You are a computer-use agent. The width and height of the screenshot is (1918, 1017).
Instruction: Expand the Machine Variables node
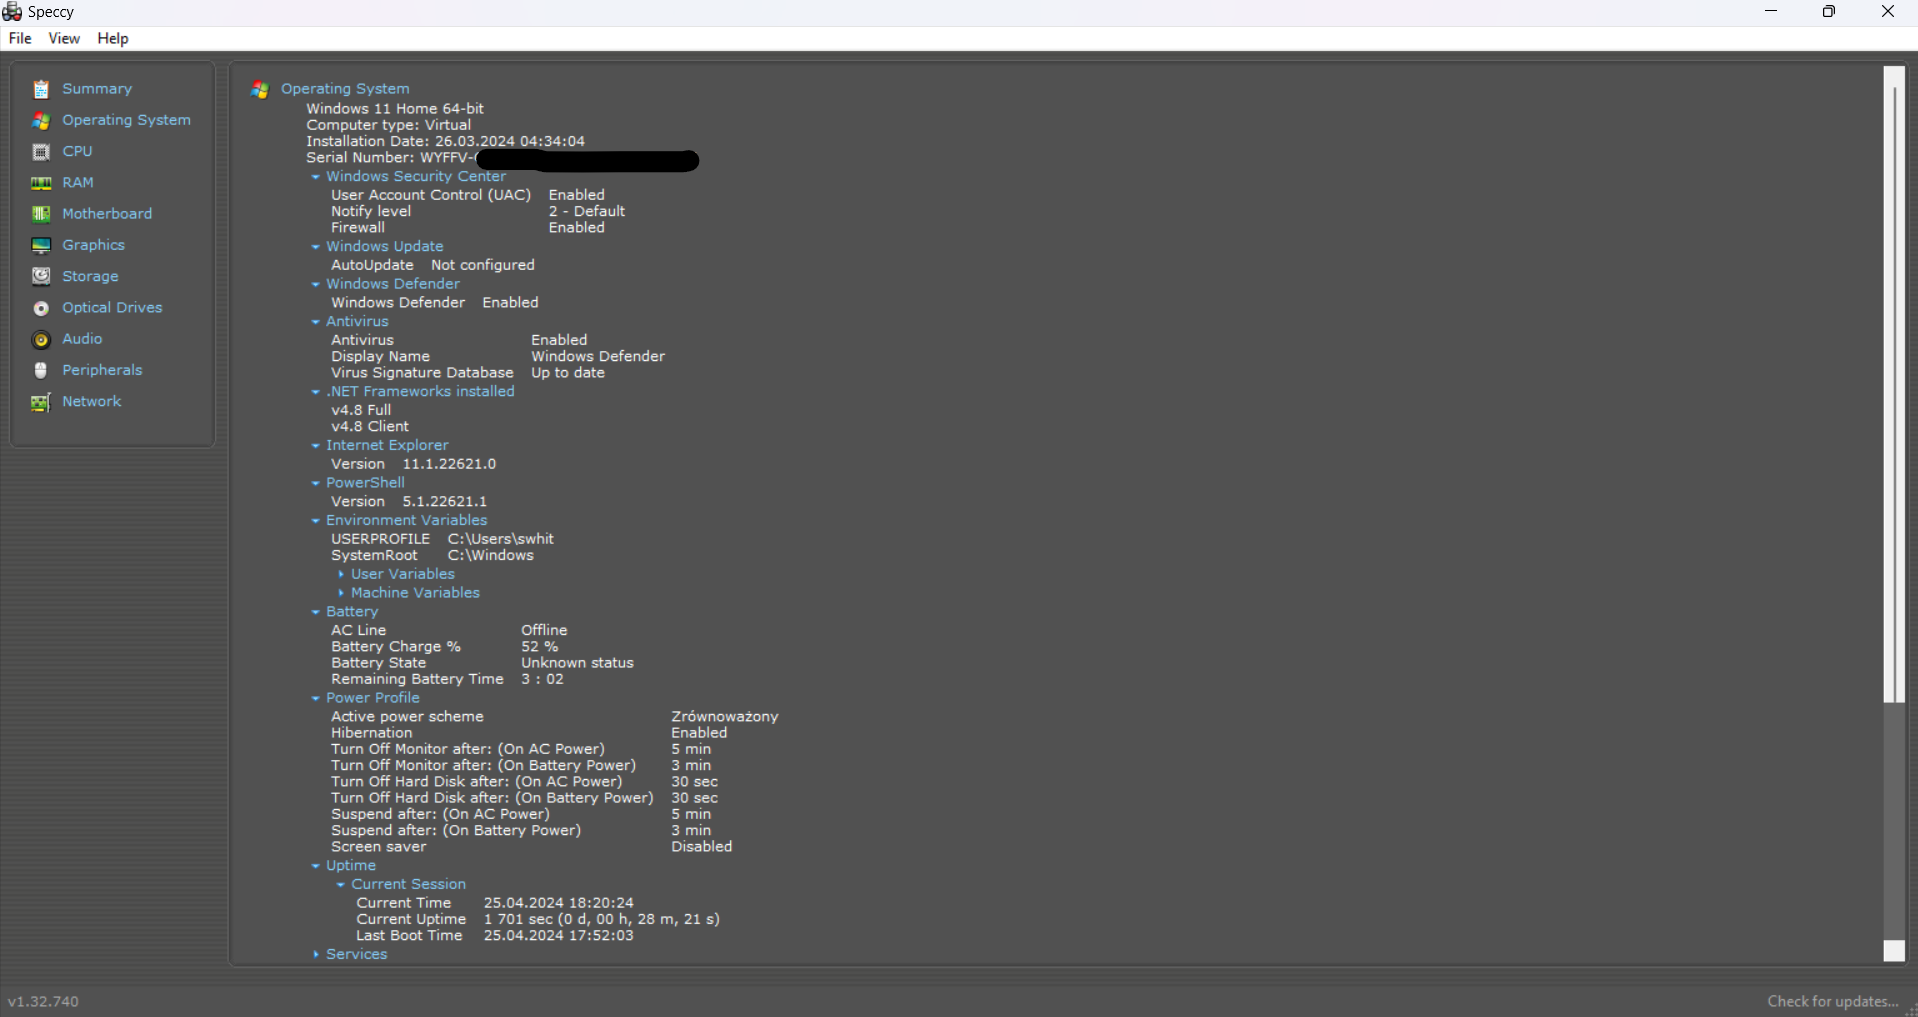pos(341,593)
